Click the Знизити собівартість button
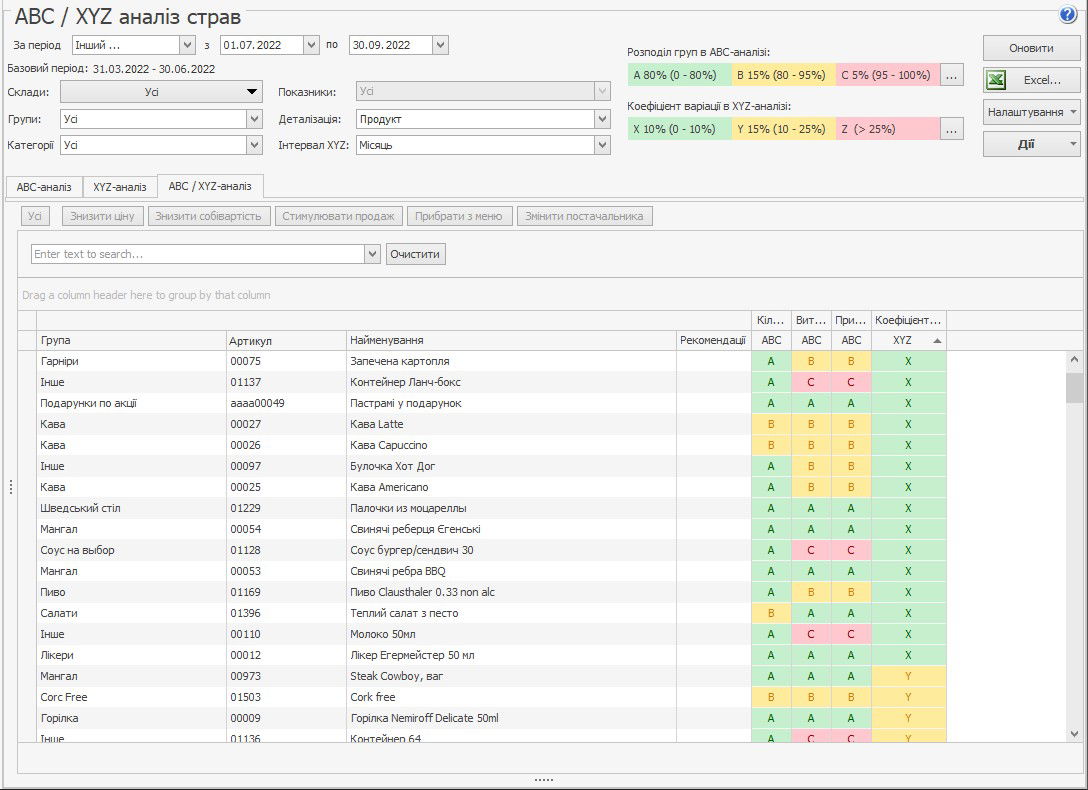The image size is (1088, 790). coord(208,216)
